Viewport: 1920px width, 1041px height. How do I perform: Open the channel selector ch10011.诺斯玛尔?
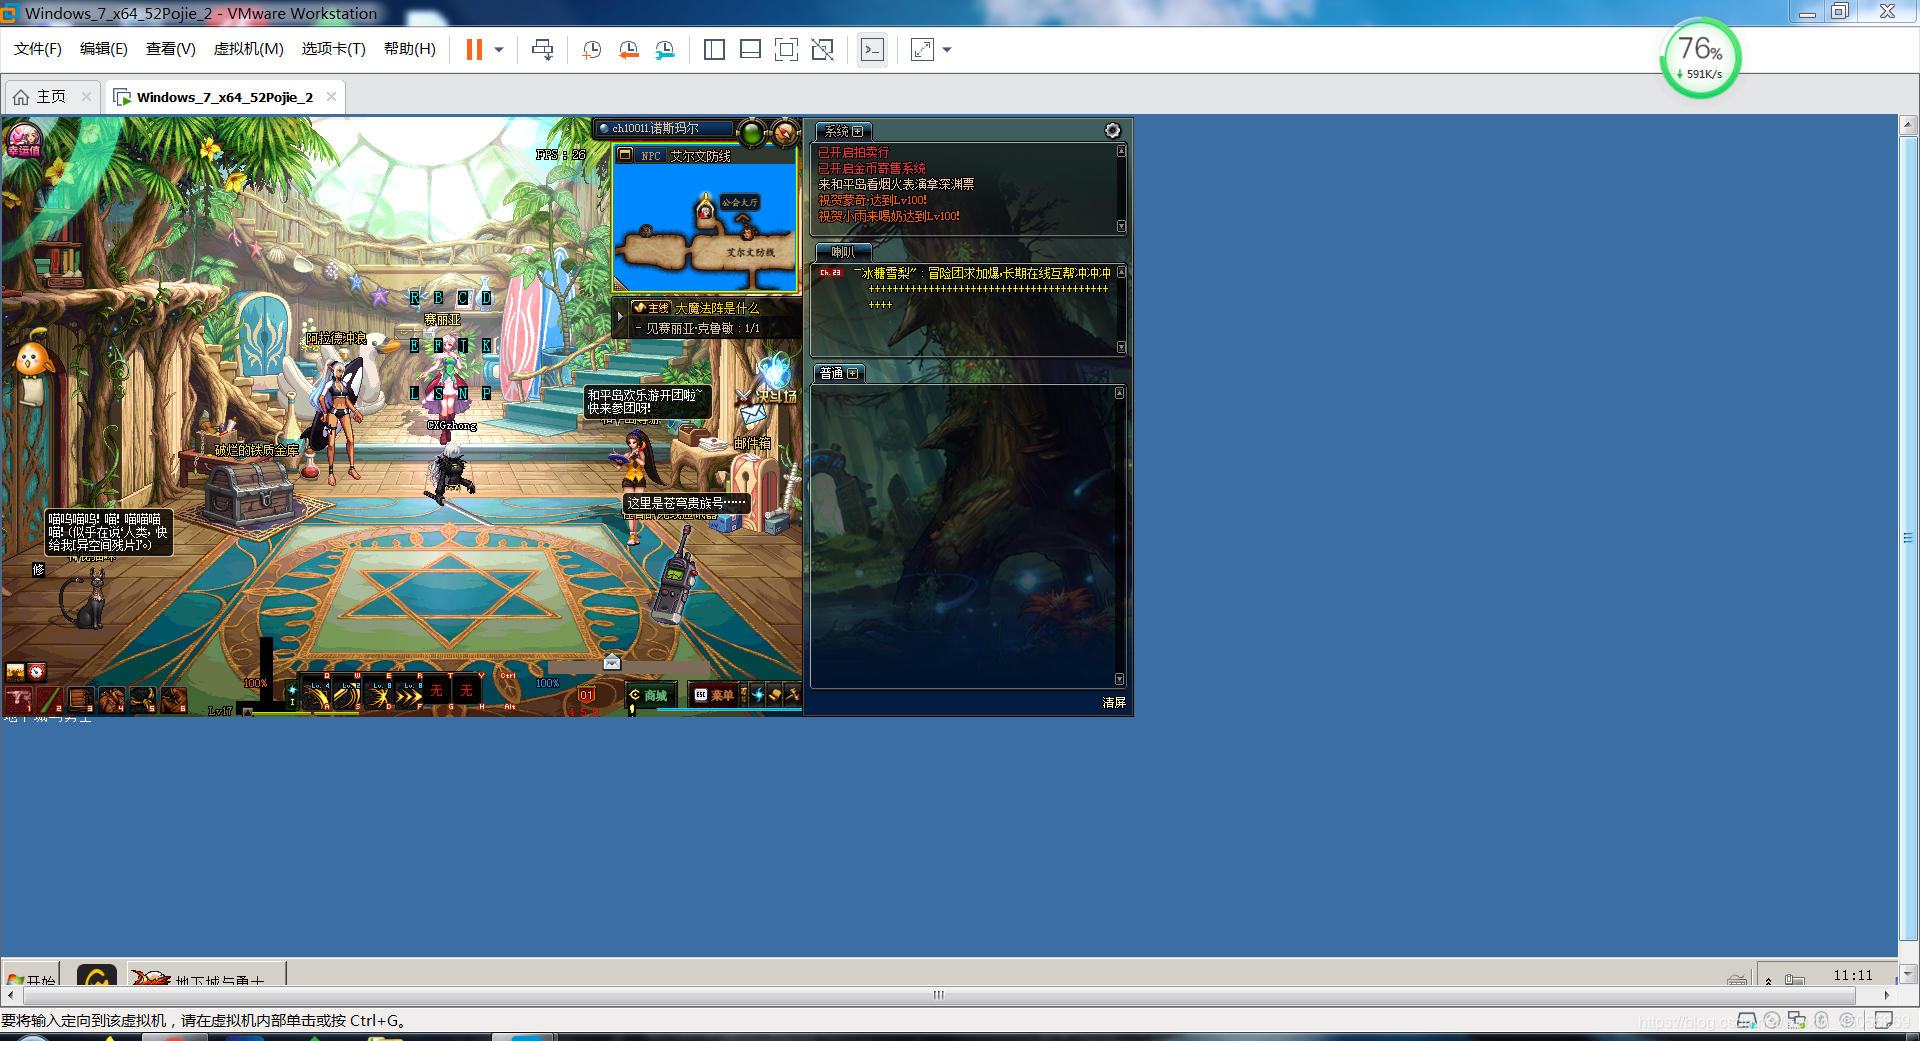click(x=663, y=128)
